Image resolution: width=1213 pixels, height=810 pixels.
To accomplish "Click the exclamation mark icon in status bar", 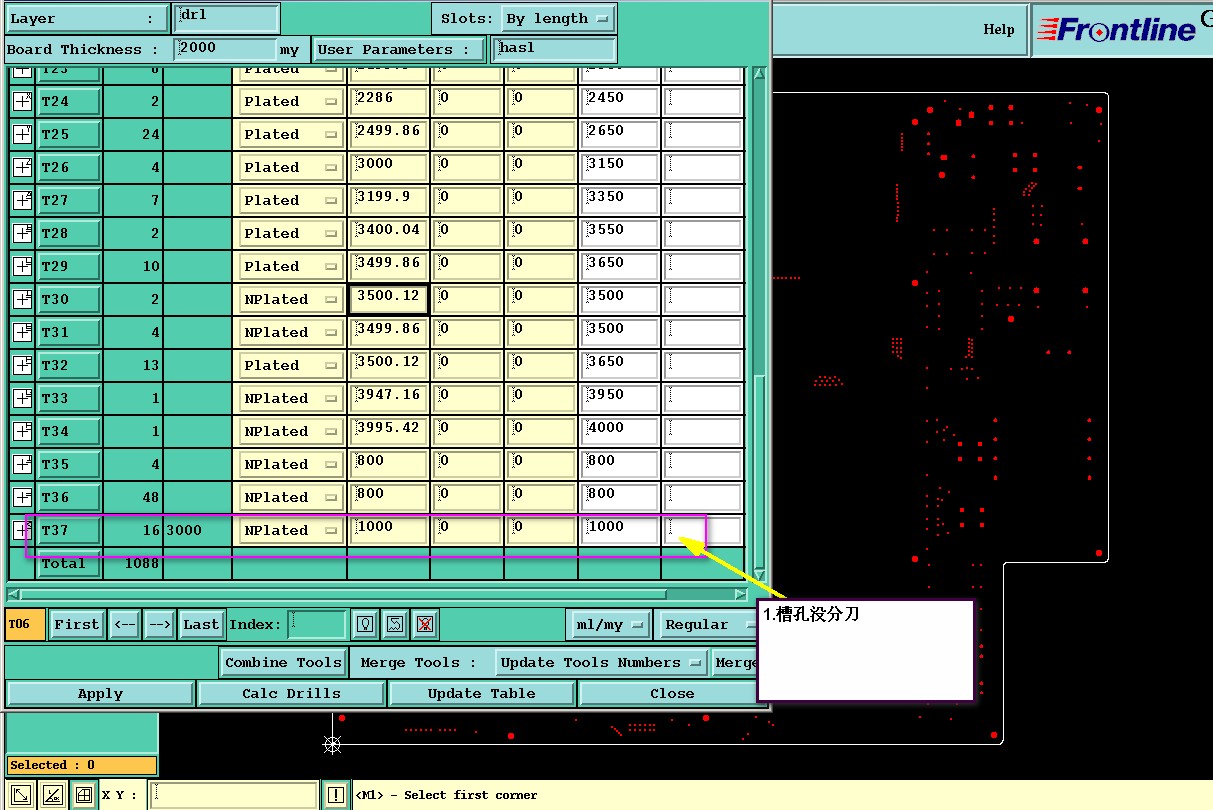I will point(336,796).
